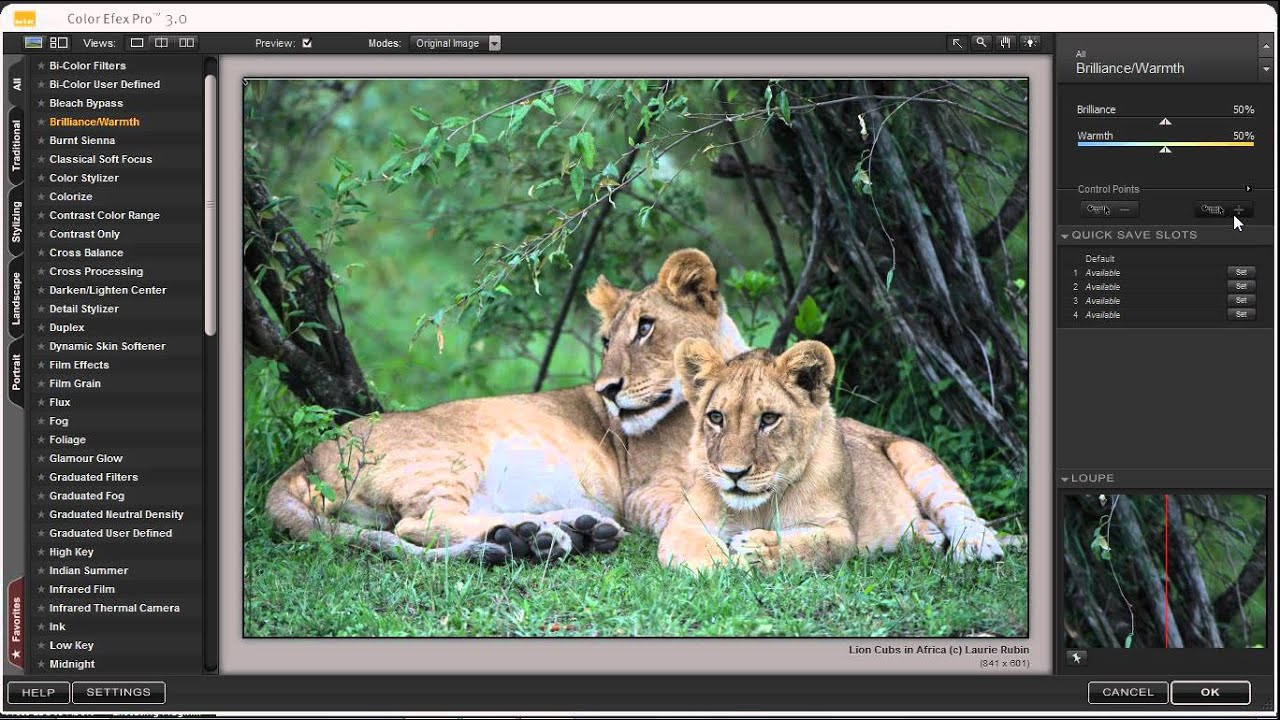Set quick save slot 2
The width and height of the screenshot is (1280, 720).
(1241, 287)
